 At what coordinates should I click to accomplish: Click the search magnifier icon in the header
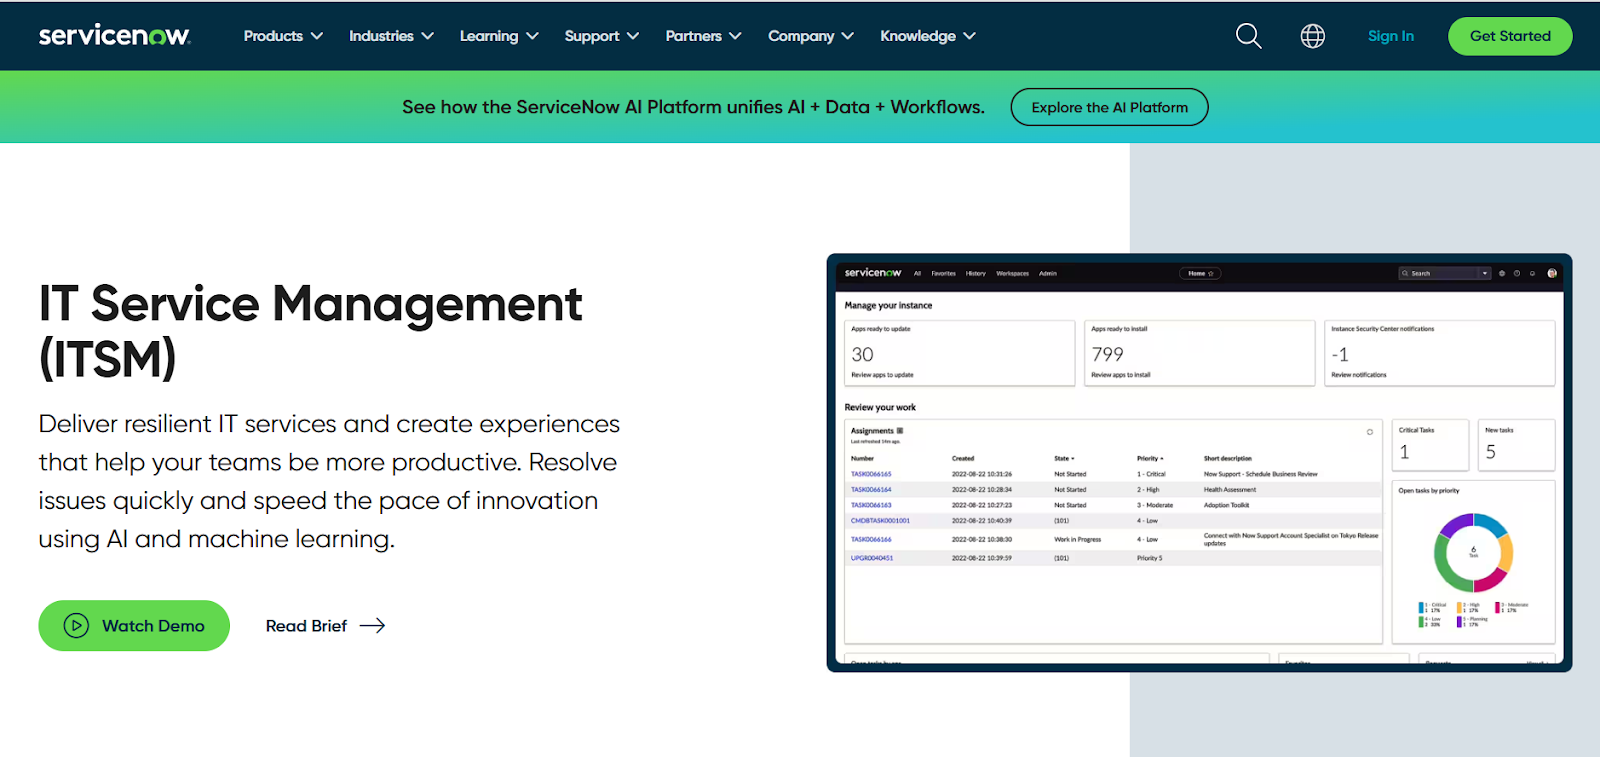(x=1248, y=36)
